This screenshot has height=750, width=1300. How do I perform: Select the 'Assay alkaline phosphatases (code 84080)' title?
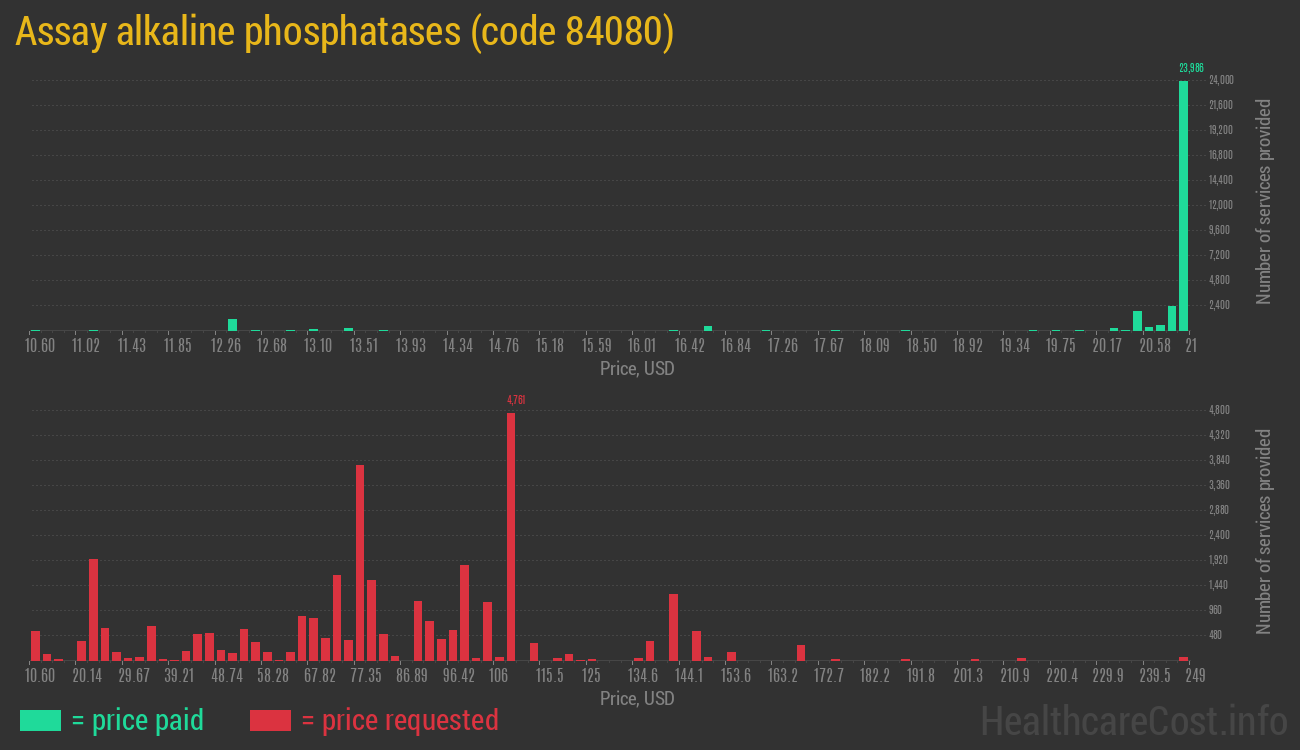click(x=347, y=31)
